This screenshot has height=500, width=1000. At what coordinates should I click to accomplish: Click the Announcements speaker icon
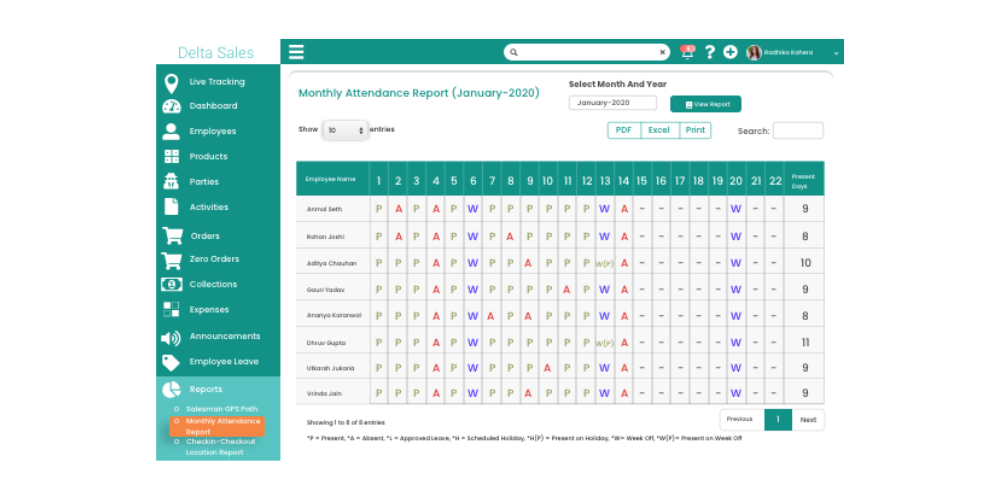(x=171, y=338)
